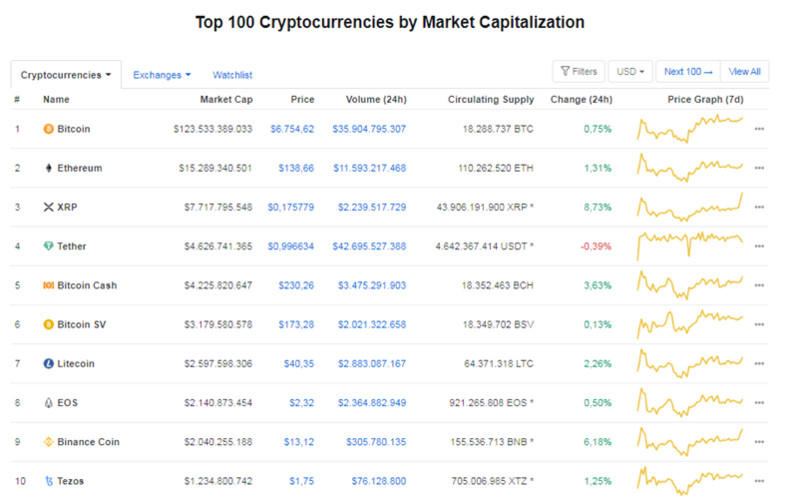The height and width of the screenshot is (500, 798).
Task: Open Bitcoin 7-day price graph
Action: coord(690,129)
